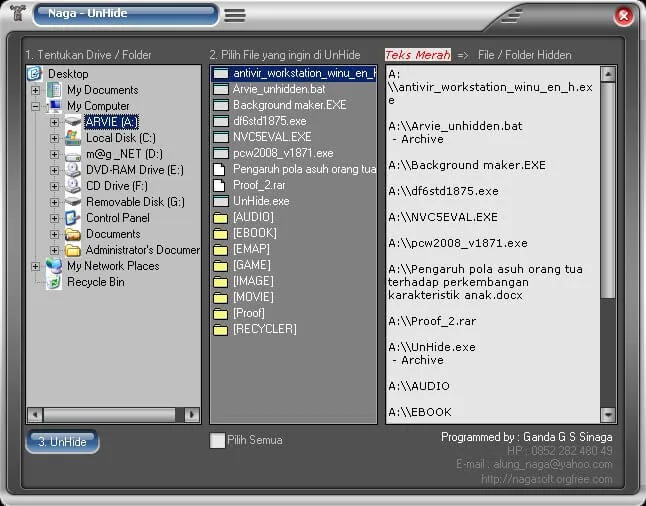Expand the Administrator's Documents node
This screenshot has width=646, height=506.
pyautogui.click(x=54, y=251)
